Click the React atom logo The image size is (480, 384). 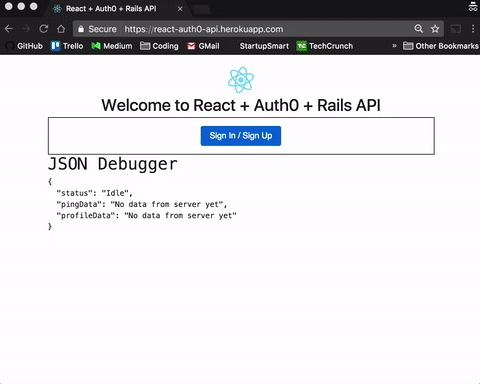(241, 80)
